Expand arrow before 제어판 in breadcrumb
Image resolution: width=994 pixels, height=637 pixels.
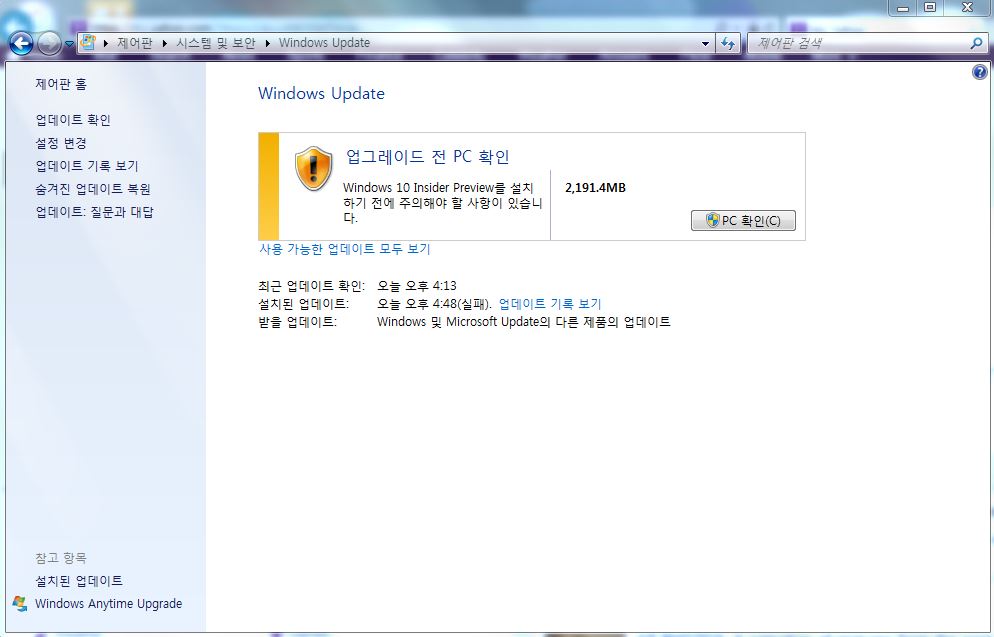(105, 43)
